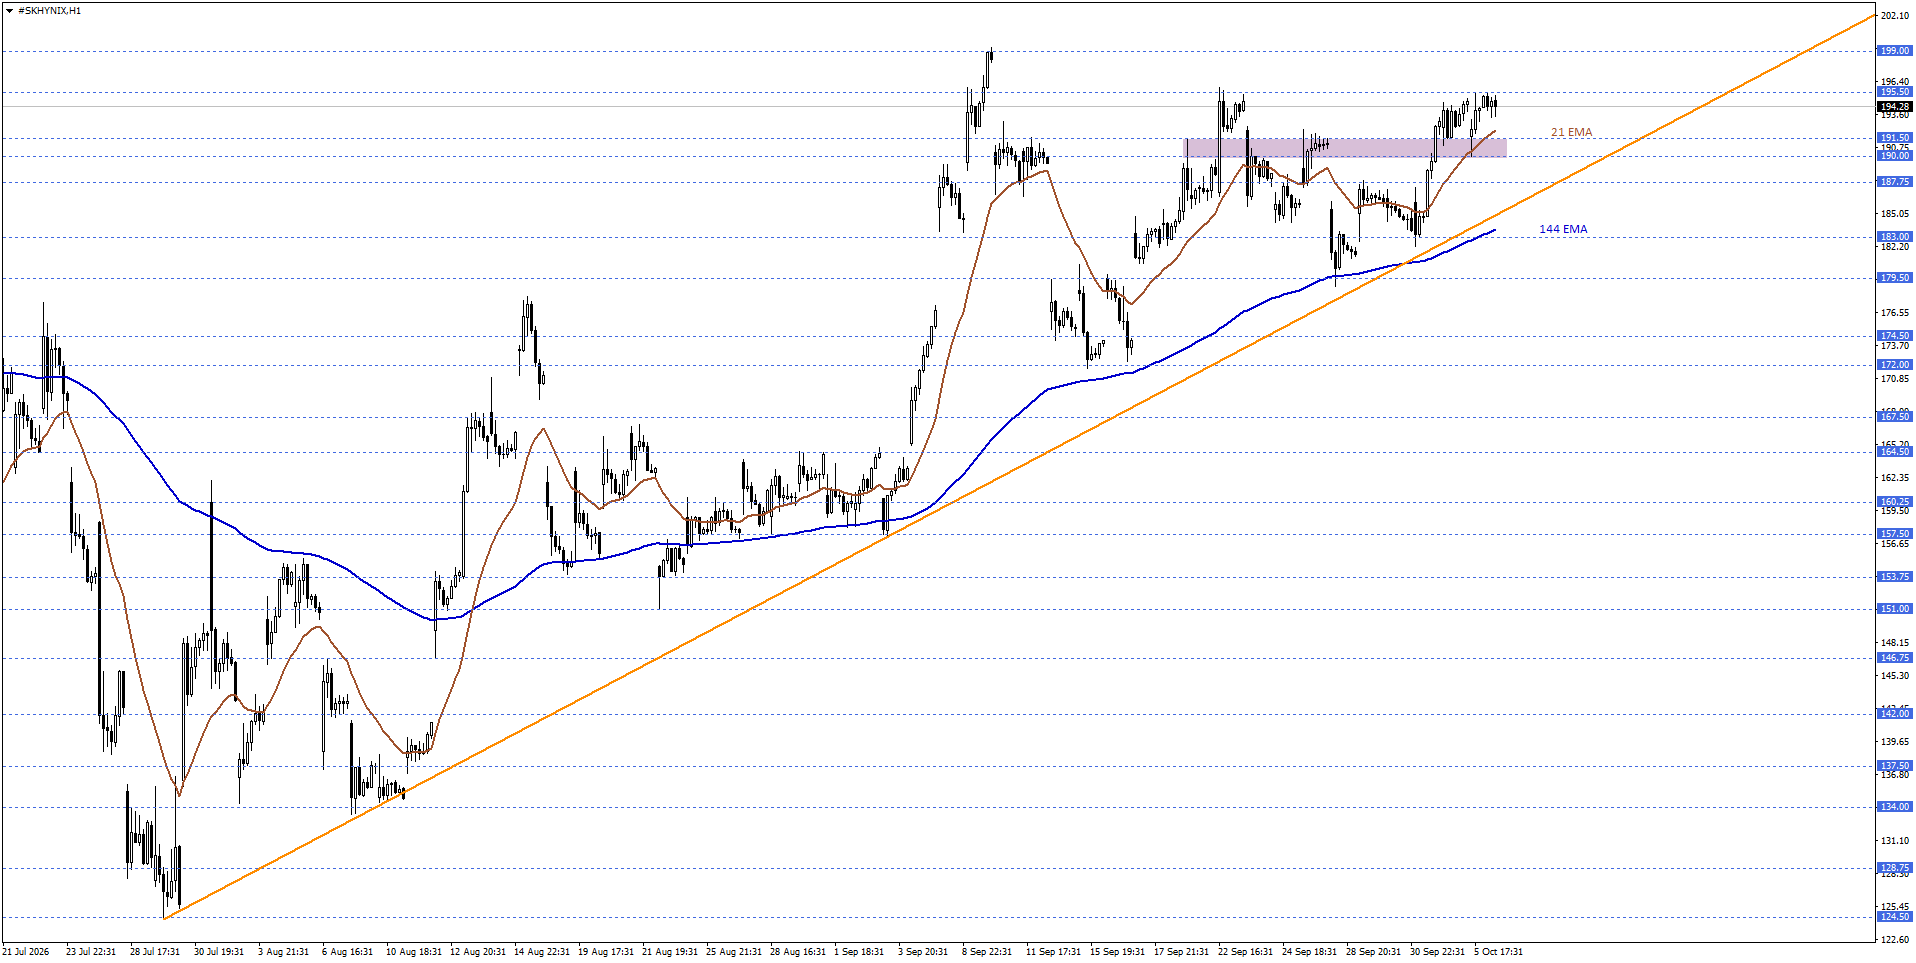Image resolution: width=1916 pixels, height=963 pixels.
Task: Click the 146.75 level label
Action: (1895, 658)
